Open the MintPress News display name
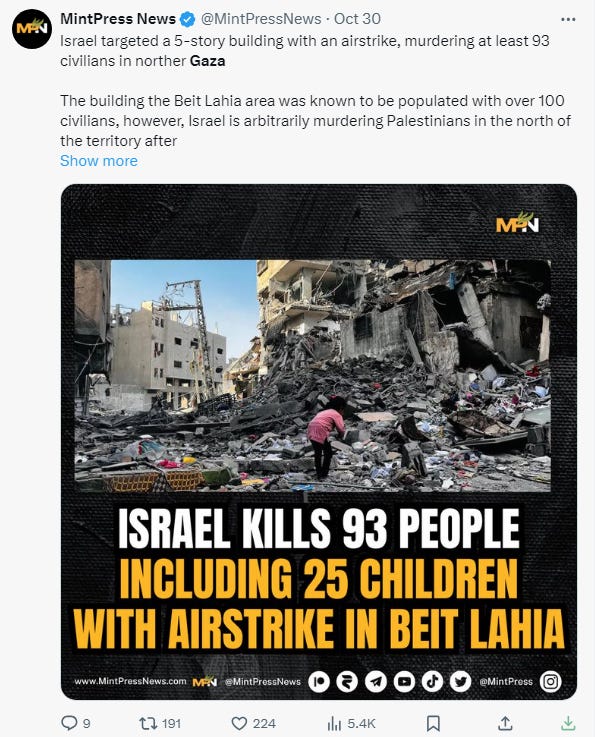Image resolution: width=595 pixels, height=737 pixels. tap(117, 19)
